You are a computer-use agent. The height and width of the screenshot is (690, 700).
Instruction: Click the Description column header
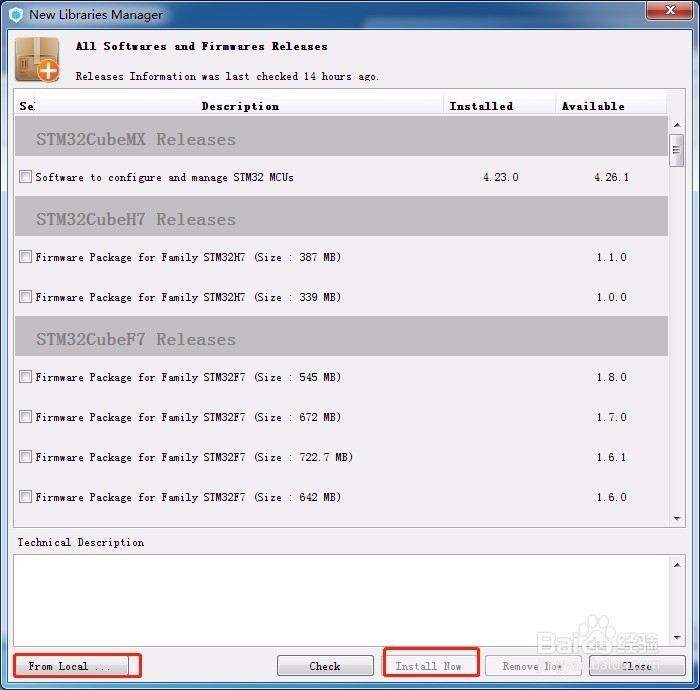(239, 106)
